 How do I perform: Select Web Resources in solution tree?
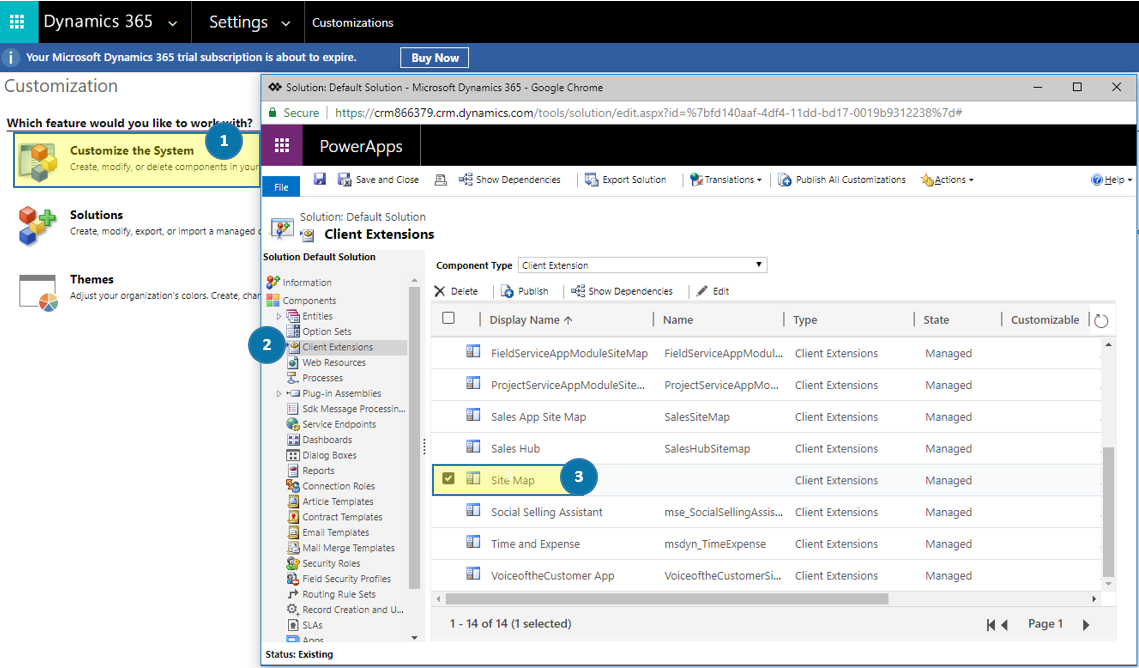[333, 362]
